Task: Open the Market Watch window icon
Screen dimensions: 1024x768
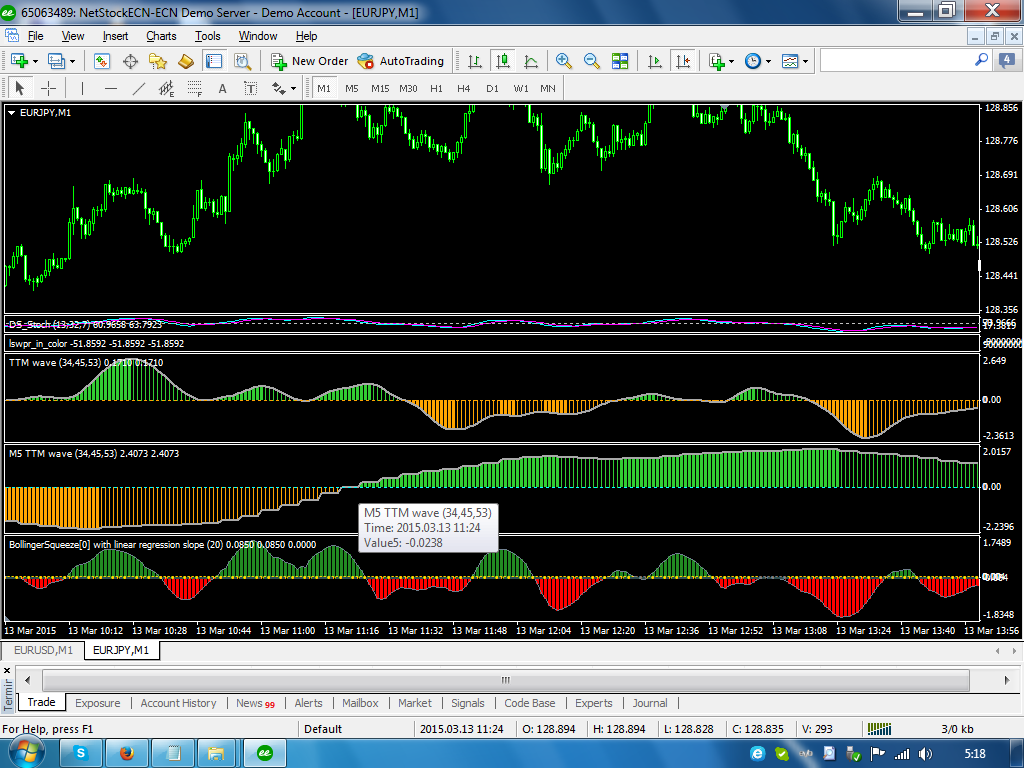Action: tap(102, 61)
